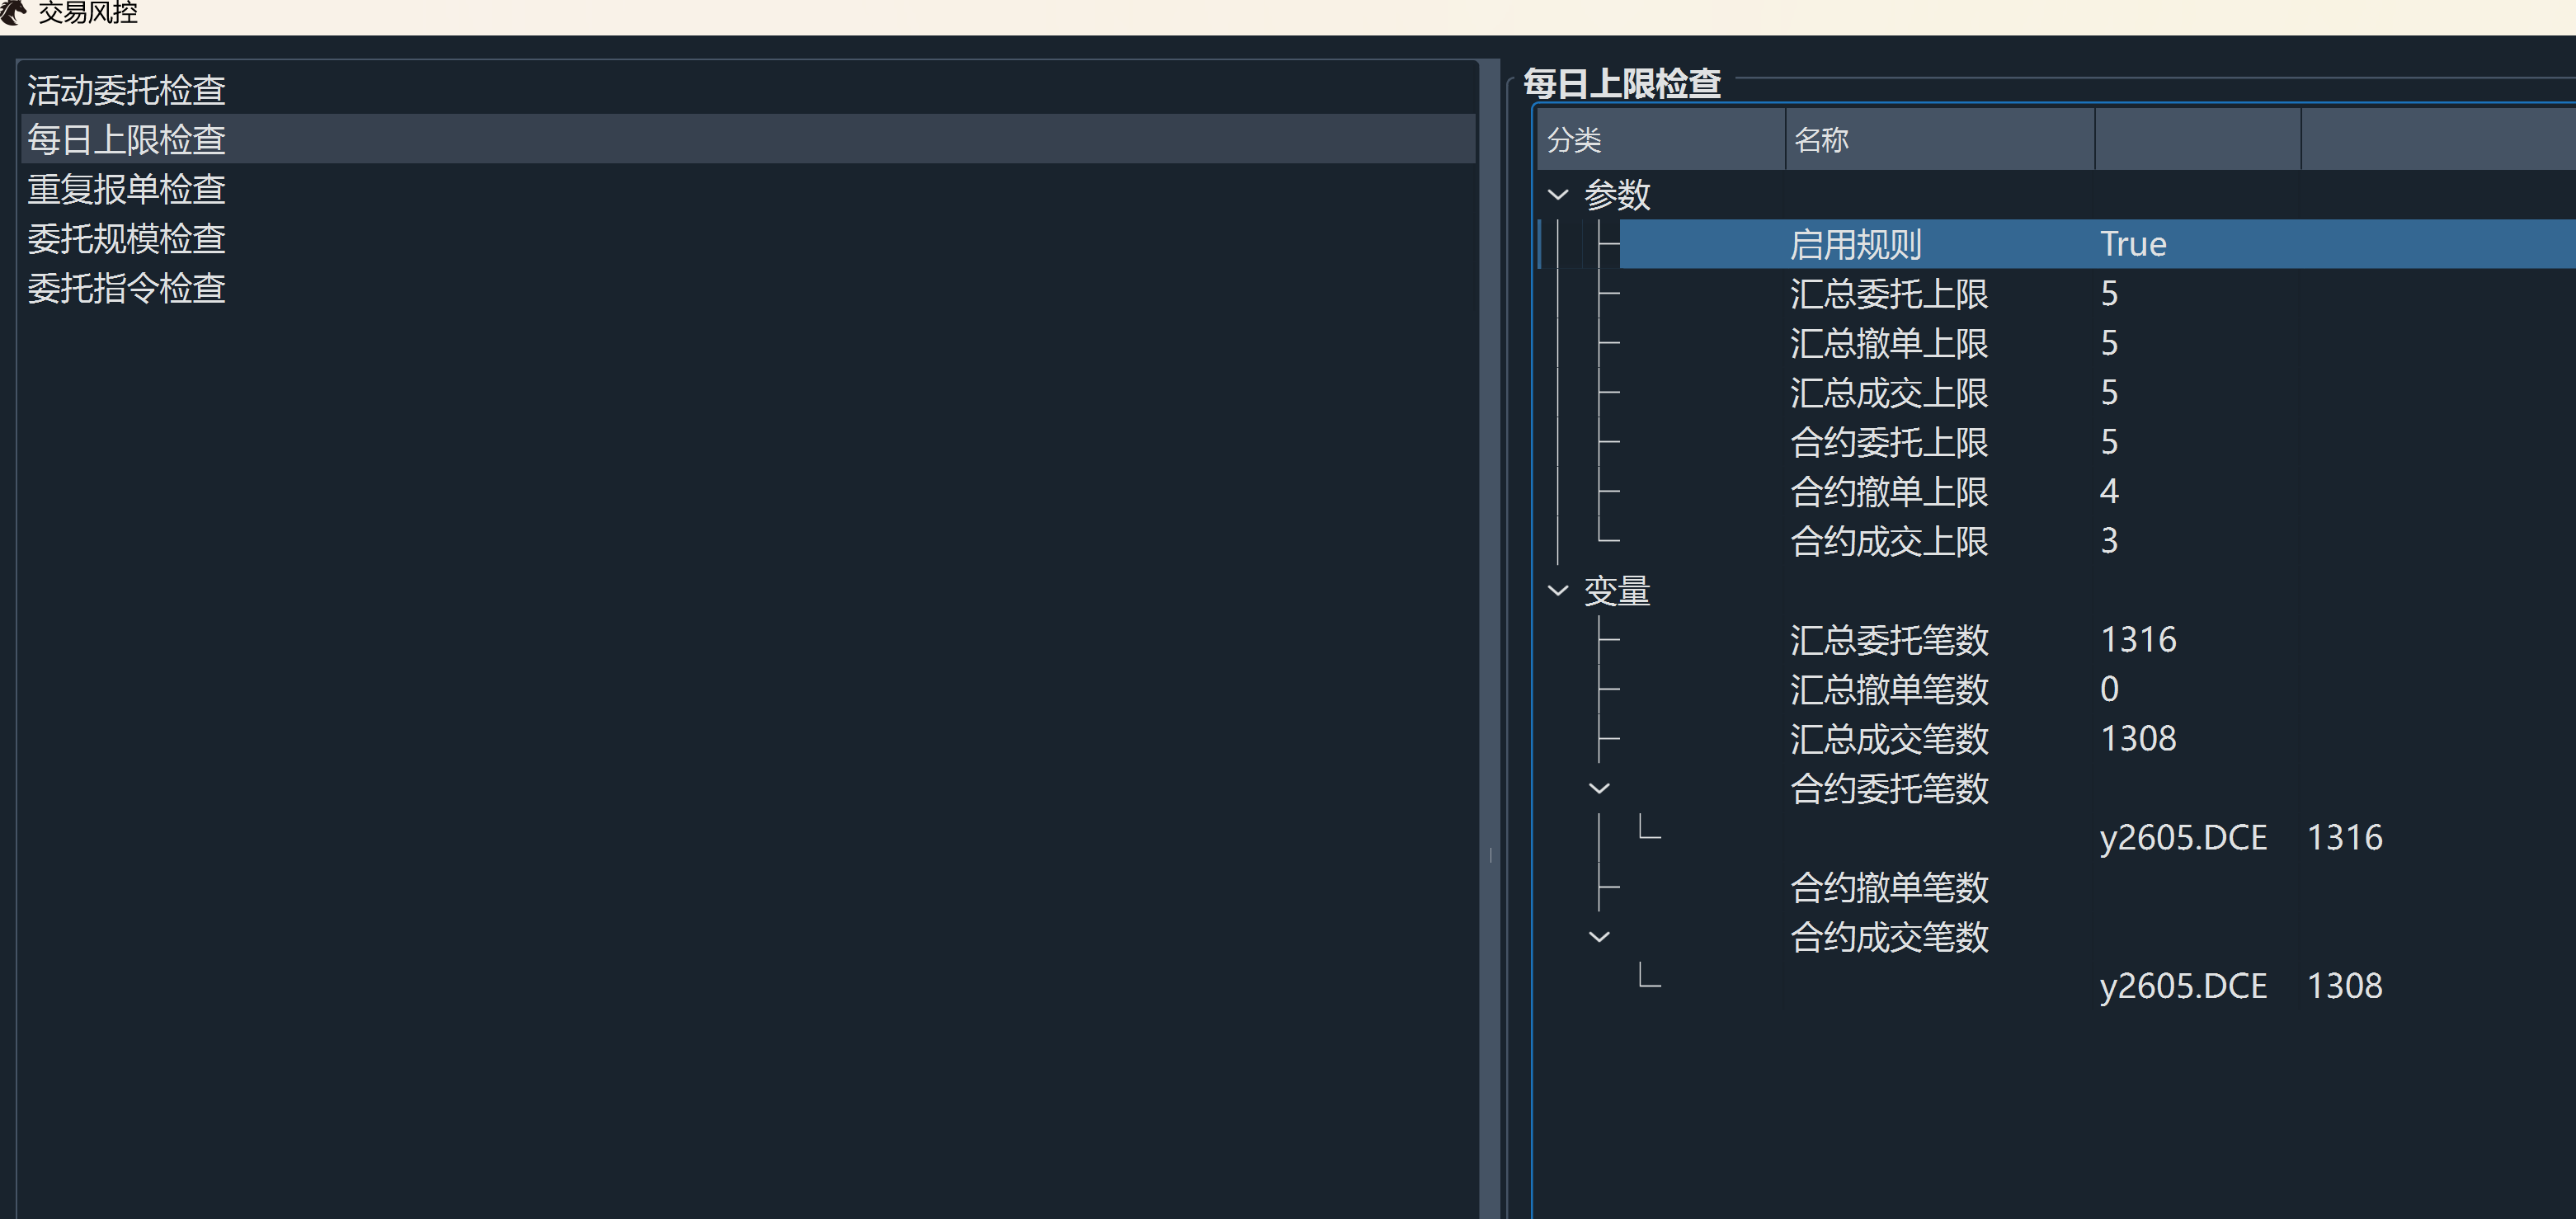The image size is (2576, 1219).
Task: Select the highlighted 每日上限检查 entry in the rule list
Action: coord(126,139)
